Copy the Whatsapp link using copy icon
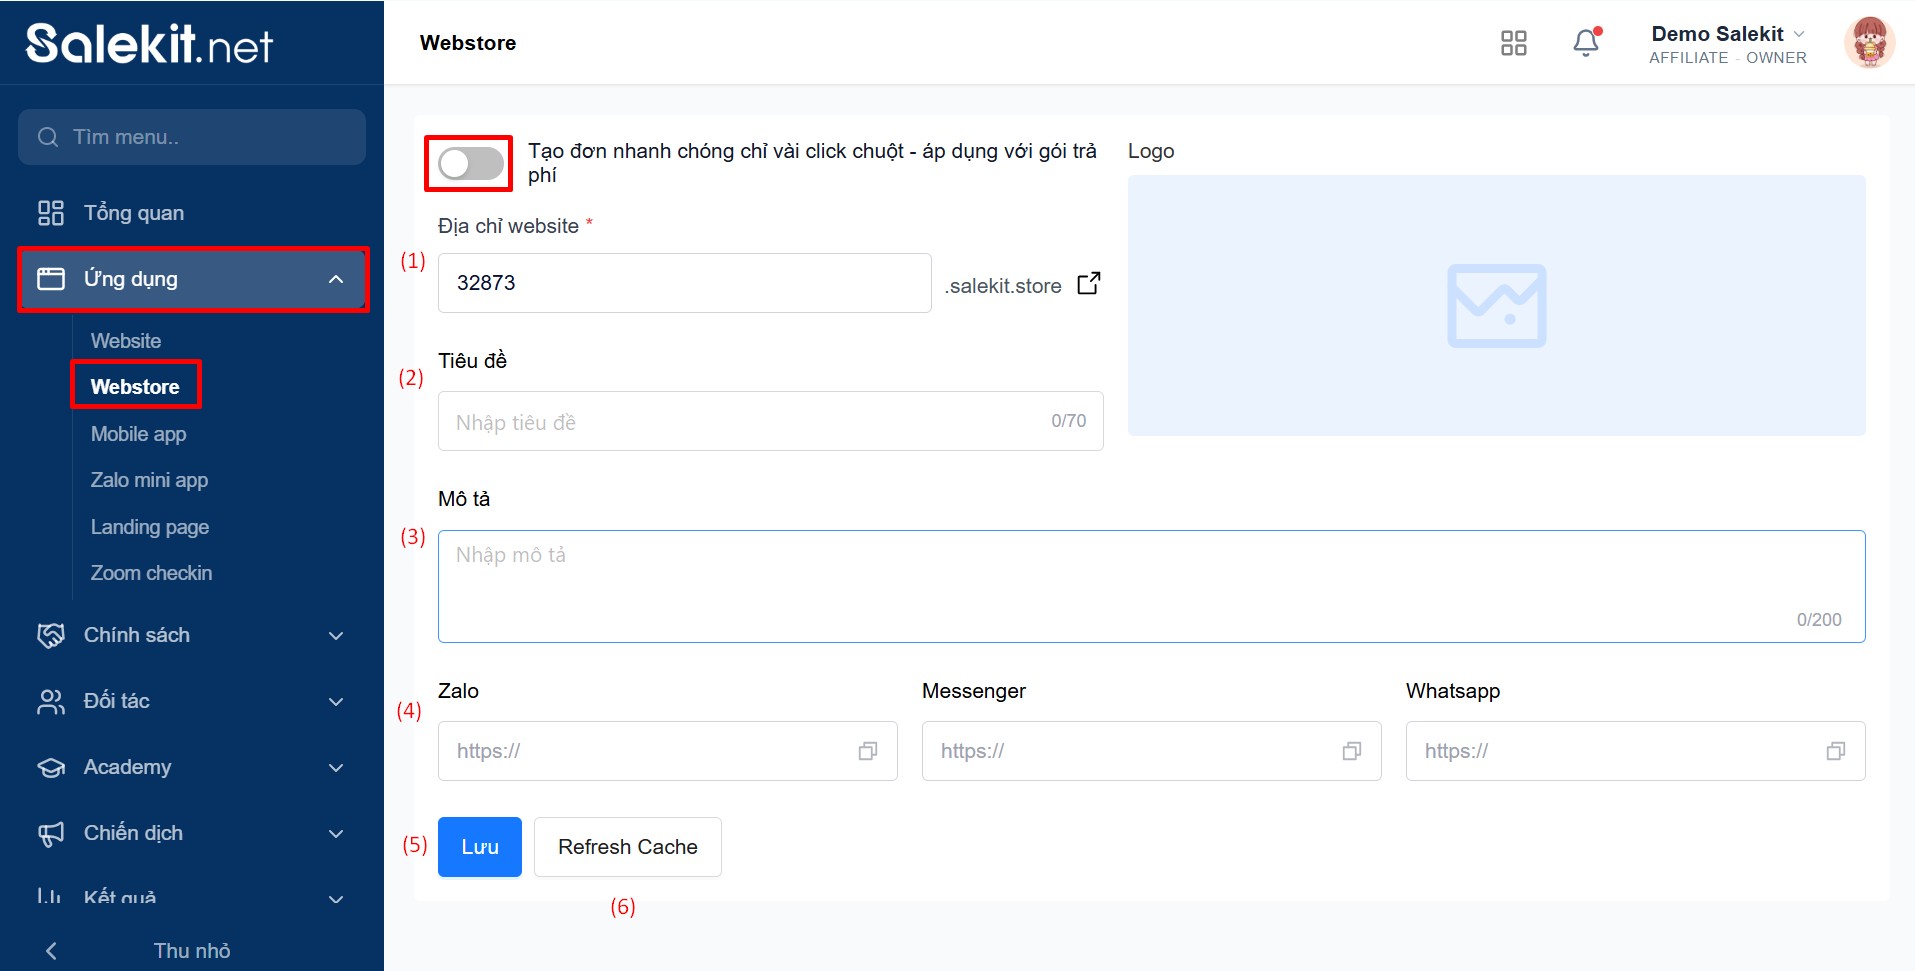1915x971 pixels. (x=1835, y=751)
